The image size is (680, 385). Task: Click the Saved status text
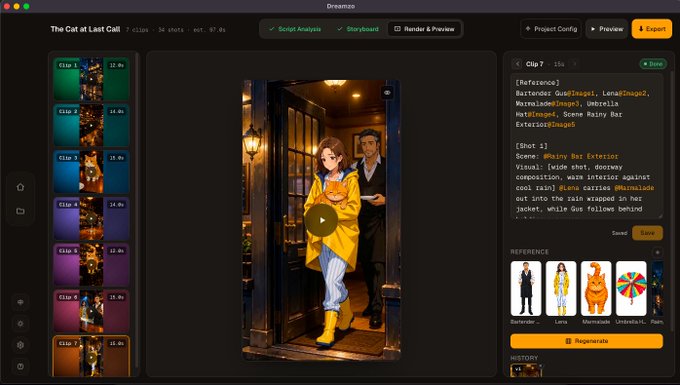pos(619,233)
